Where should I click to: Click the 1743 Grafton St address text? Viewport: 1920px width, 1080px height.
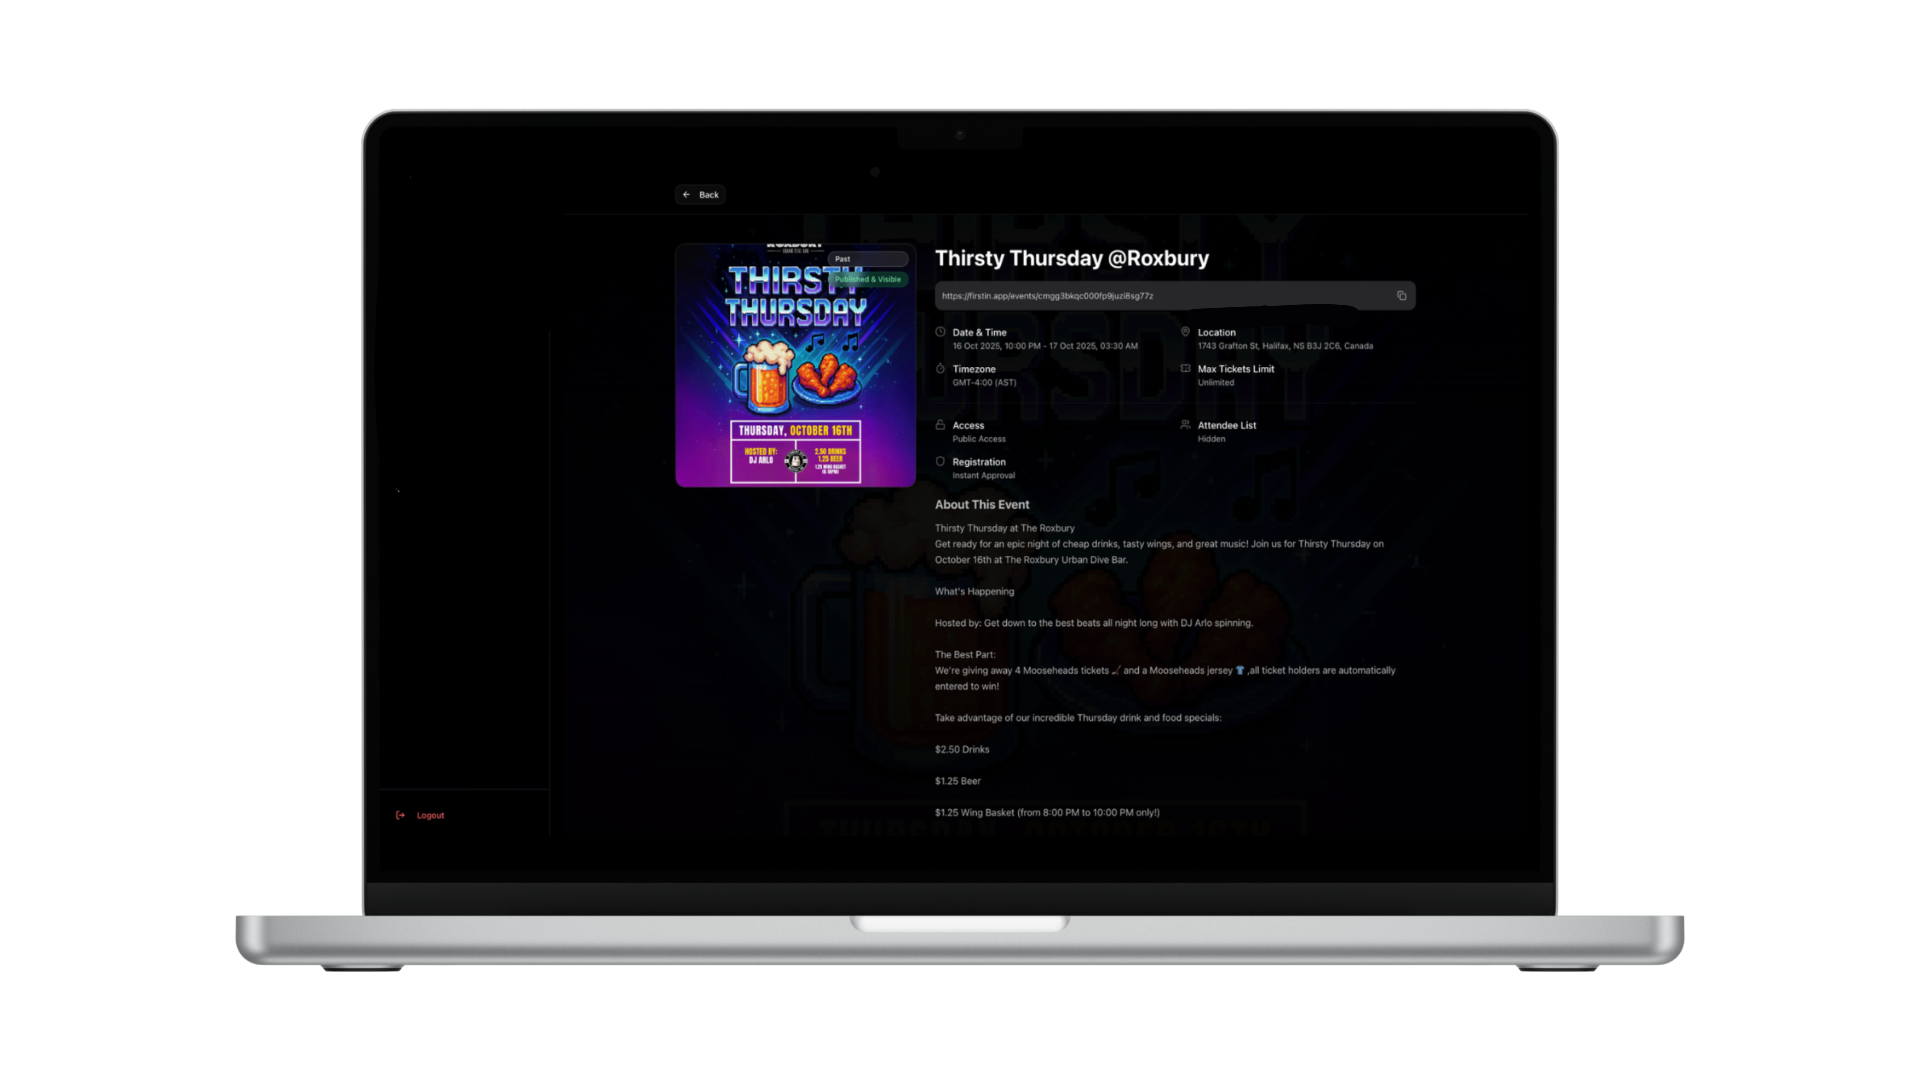(1285, 346)
